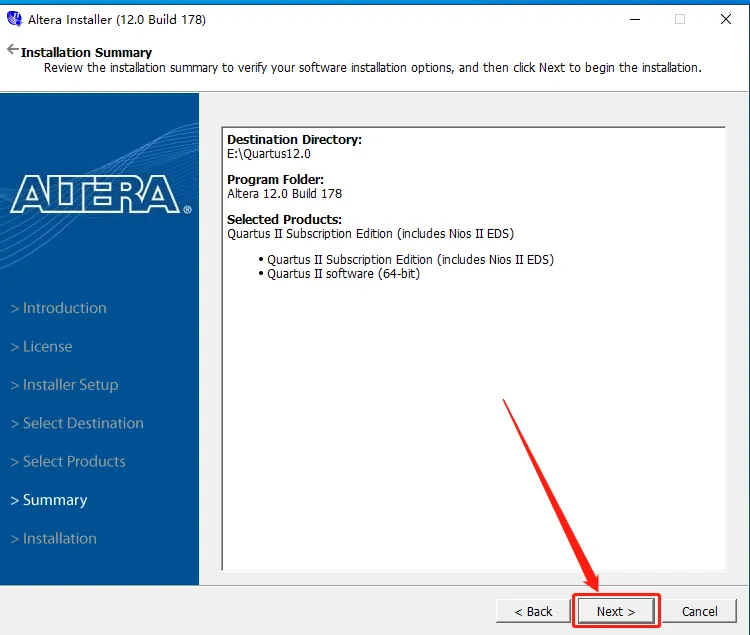Click the Altera 12.0 Build 178 folder text

285,194
